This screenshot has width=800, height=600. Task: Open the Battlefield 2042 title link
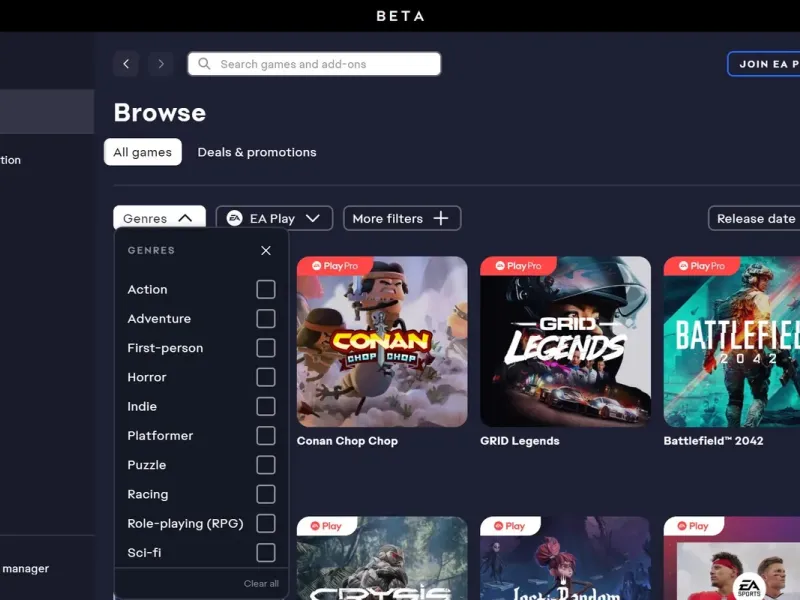713,441
